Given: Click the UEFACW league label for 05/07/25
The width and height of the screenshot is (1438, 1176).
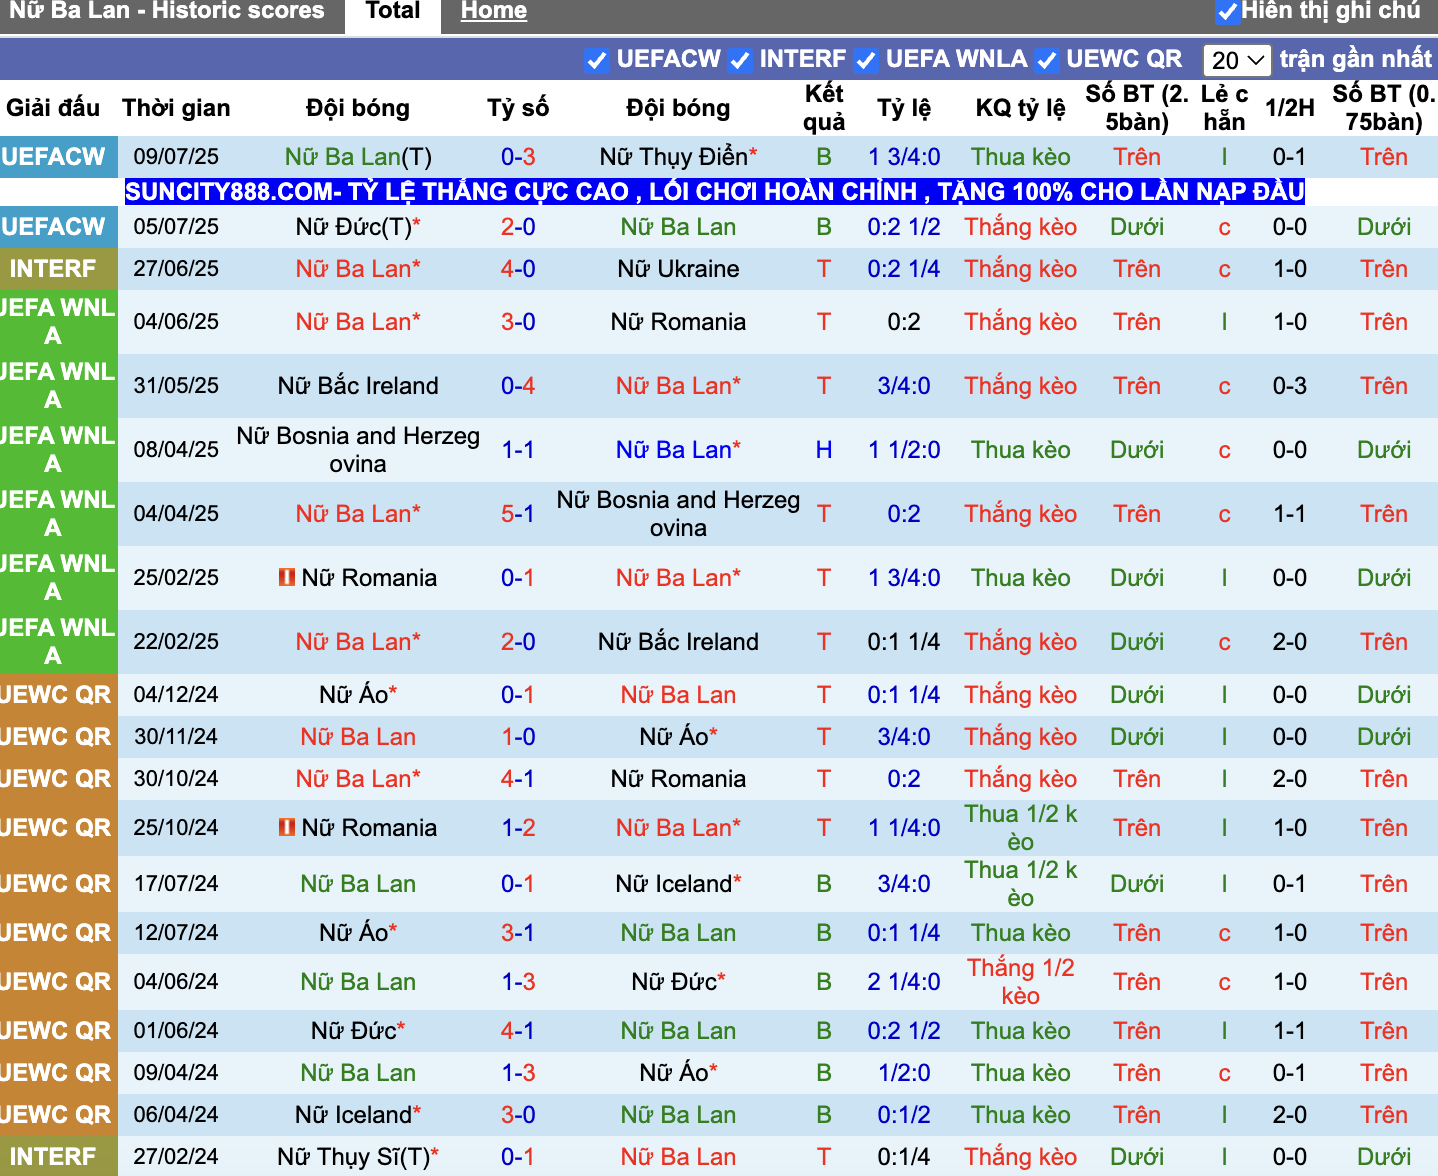Looking at the screenshot, I should tap(53, 227).
